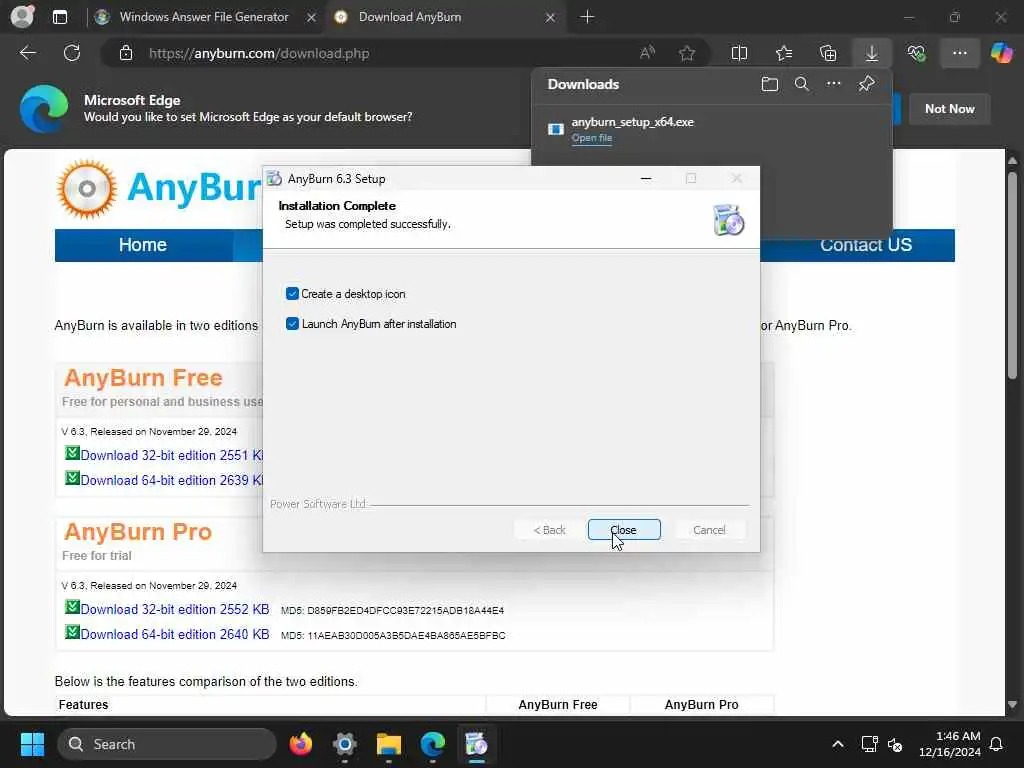Viewport: 1024px width, 768px height.
Task: Download AnyBurn Free 64-bit edition
Action: click(172, 480)
